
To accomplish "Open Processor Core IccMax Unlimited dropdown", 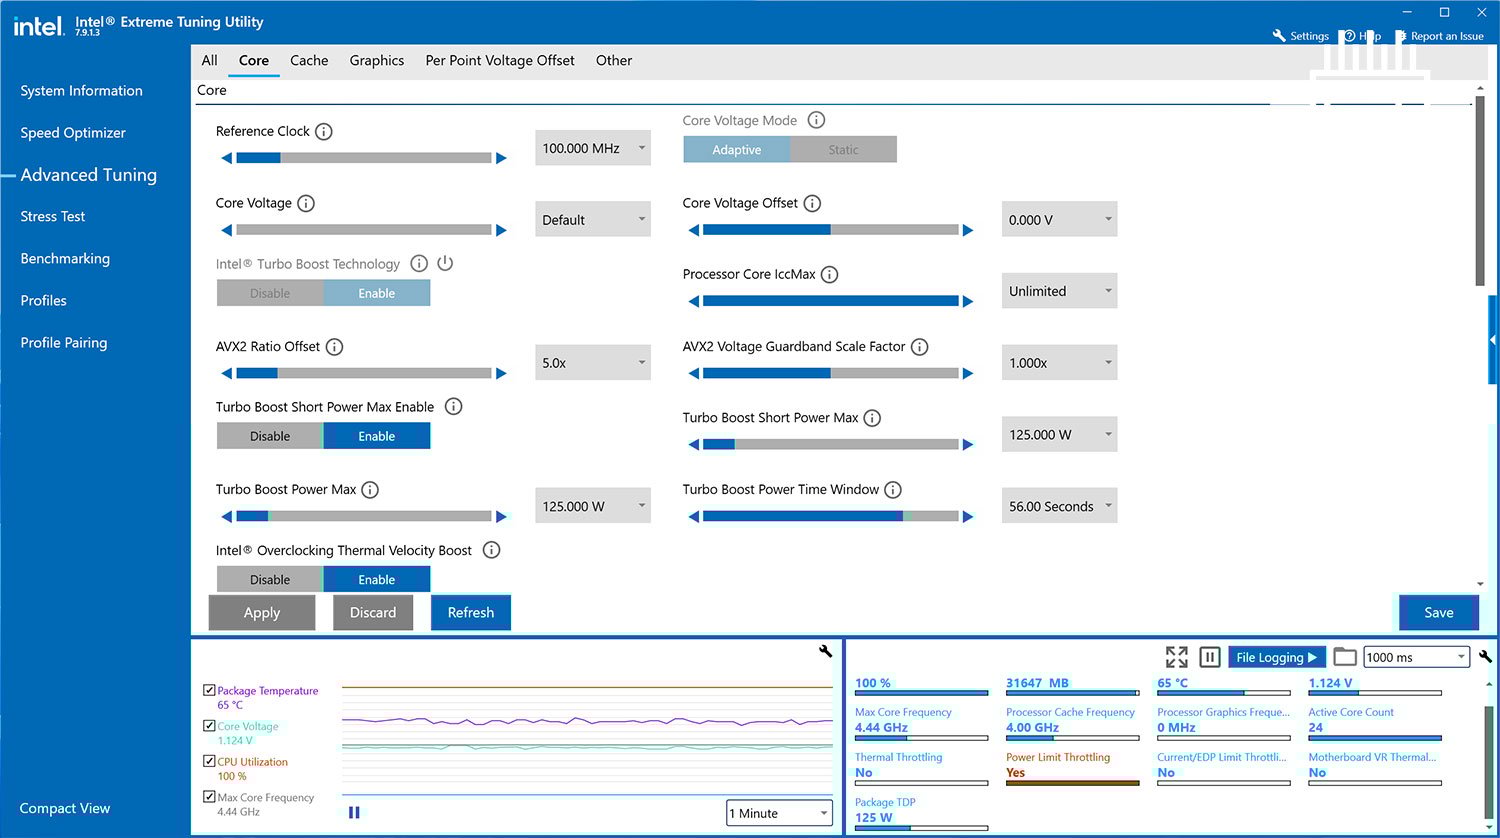I will tap(1059, 291).
